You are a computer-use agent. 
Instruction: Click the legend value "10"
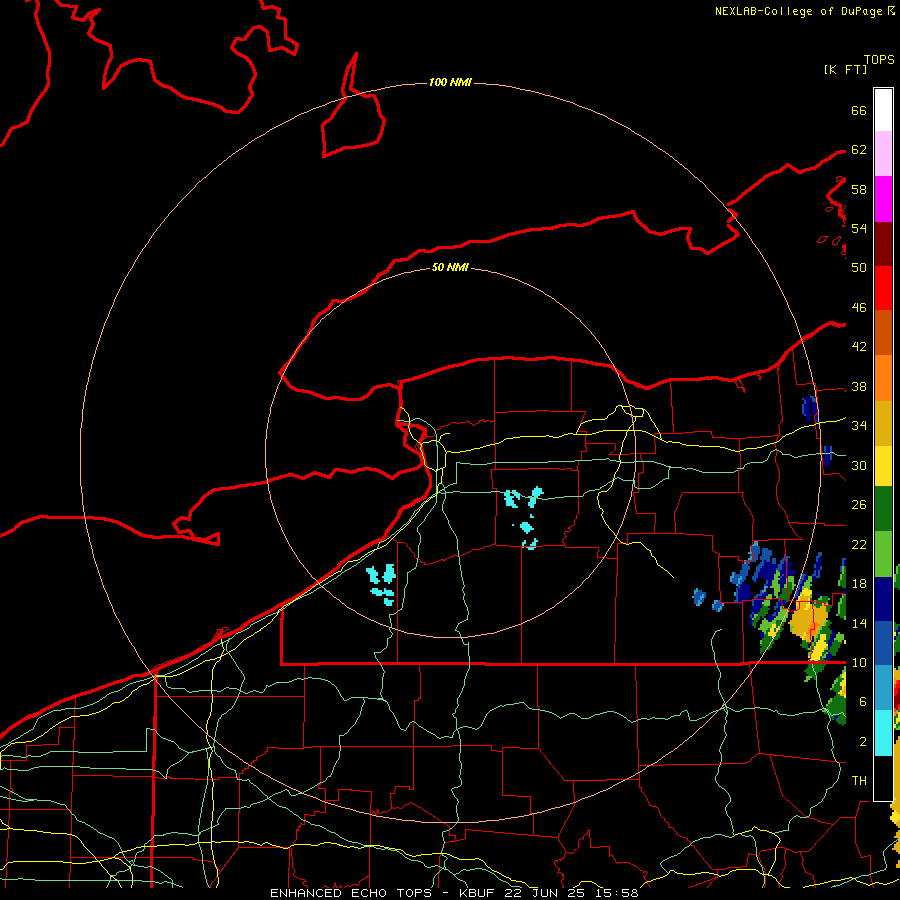859,663
